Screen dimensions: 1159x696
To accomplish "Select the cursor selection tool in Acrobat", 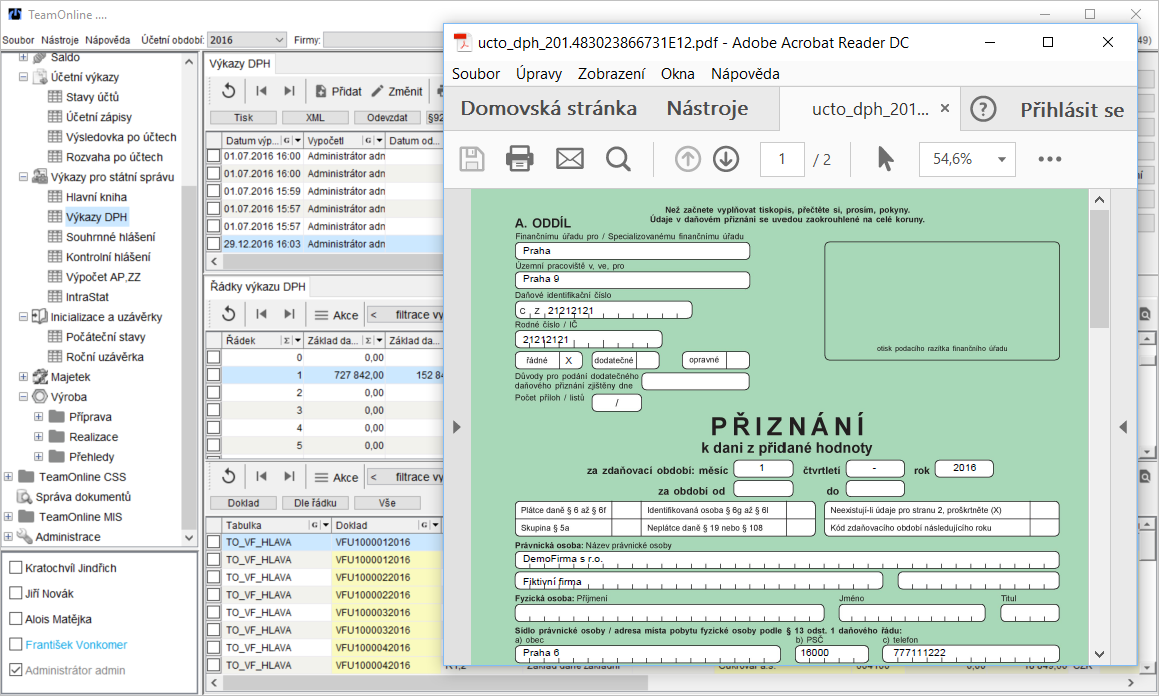I will coord(885,159).
